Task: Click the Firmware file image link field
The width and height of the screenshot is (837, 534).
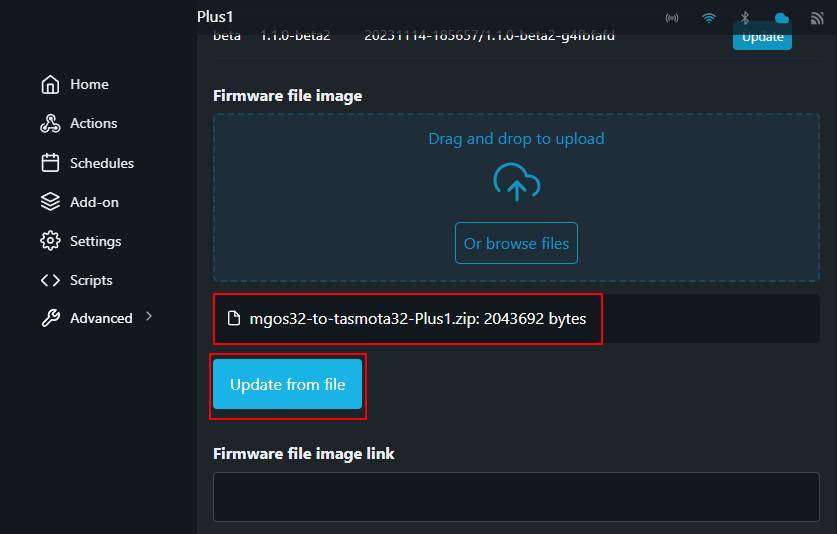Action: tap(516, 497)
